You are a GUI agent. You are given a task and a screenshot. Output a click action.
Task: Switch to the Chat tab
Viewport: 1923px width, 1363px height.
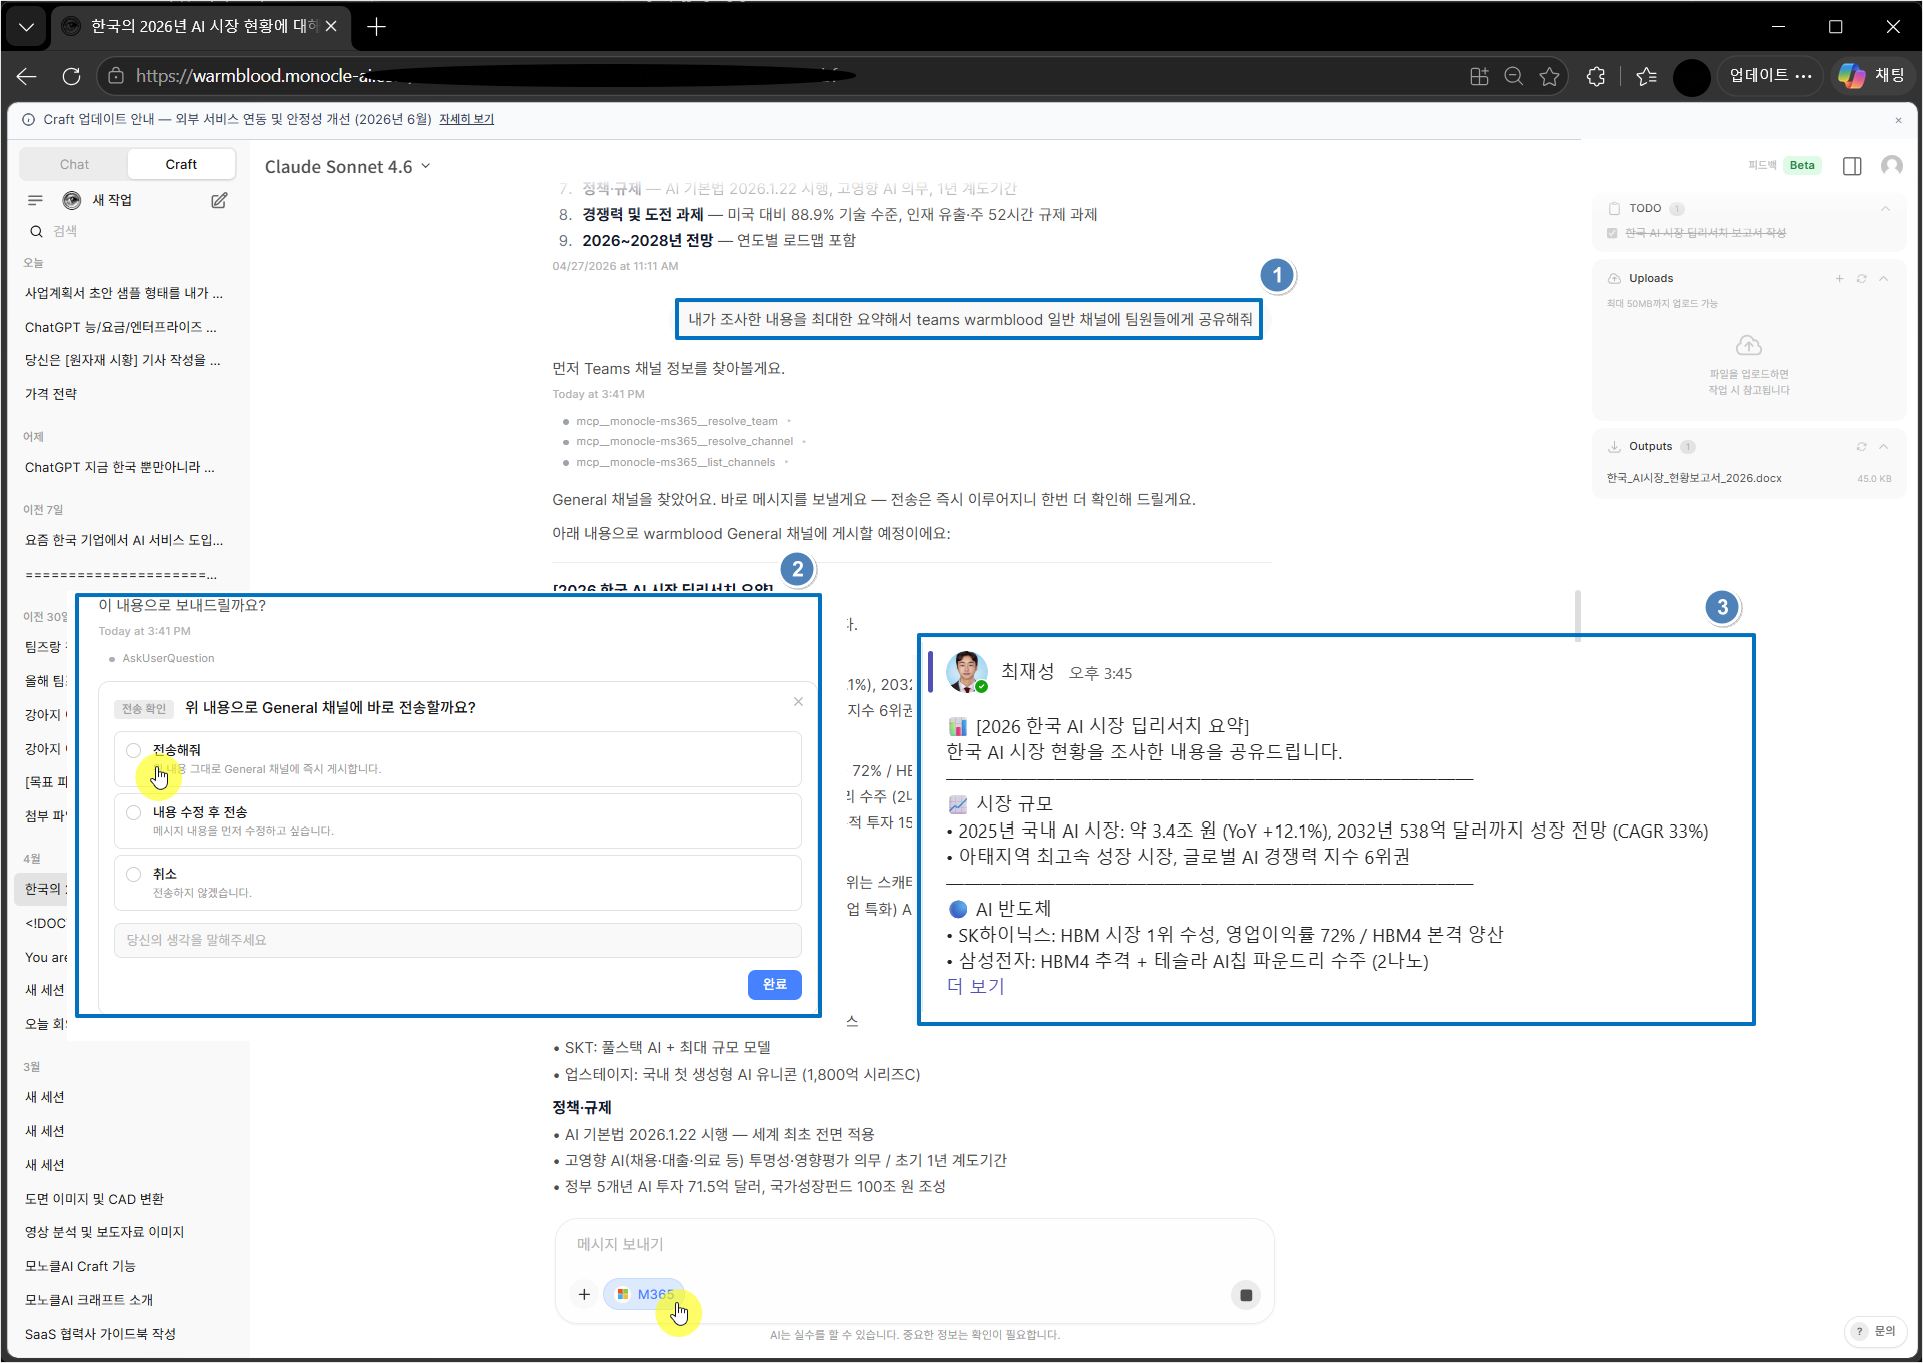(74, 164)
